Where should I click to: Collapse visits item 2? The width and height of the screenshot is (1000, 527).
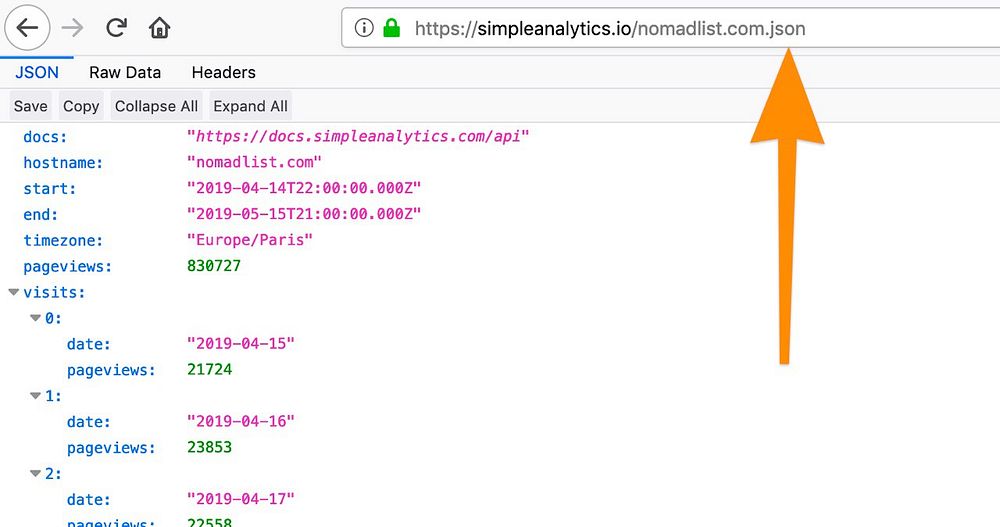(36, 473)
